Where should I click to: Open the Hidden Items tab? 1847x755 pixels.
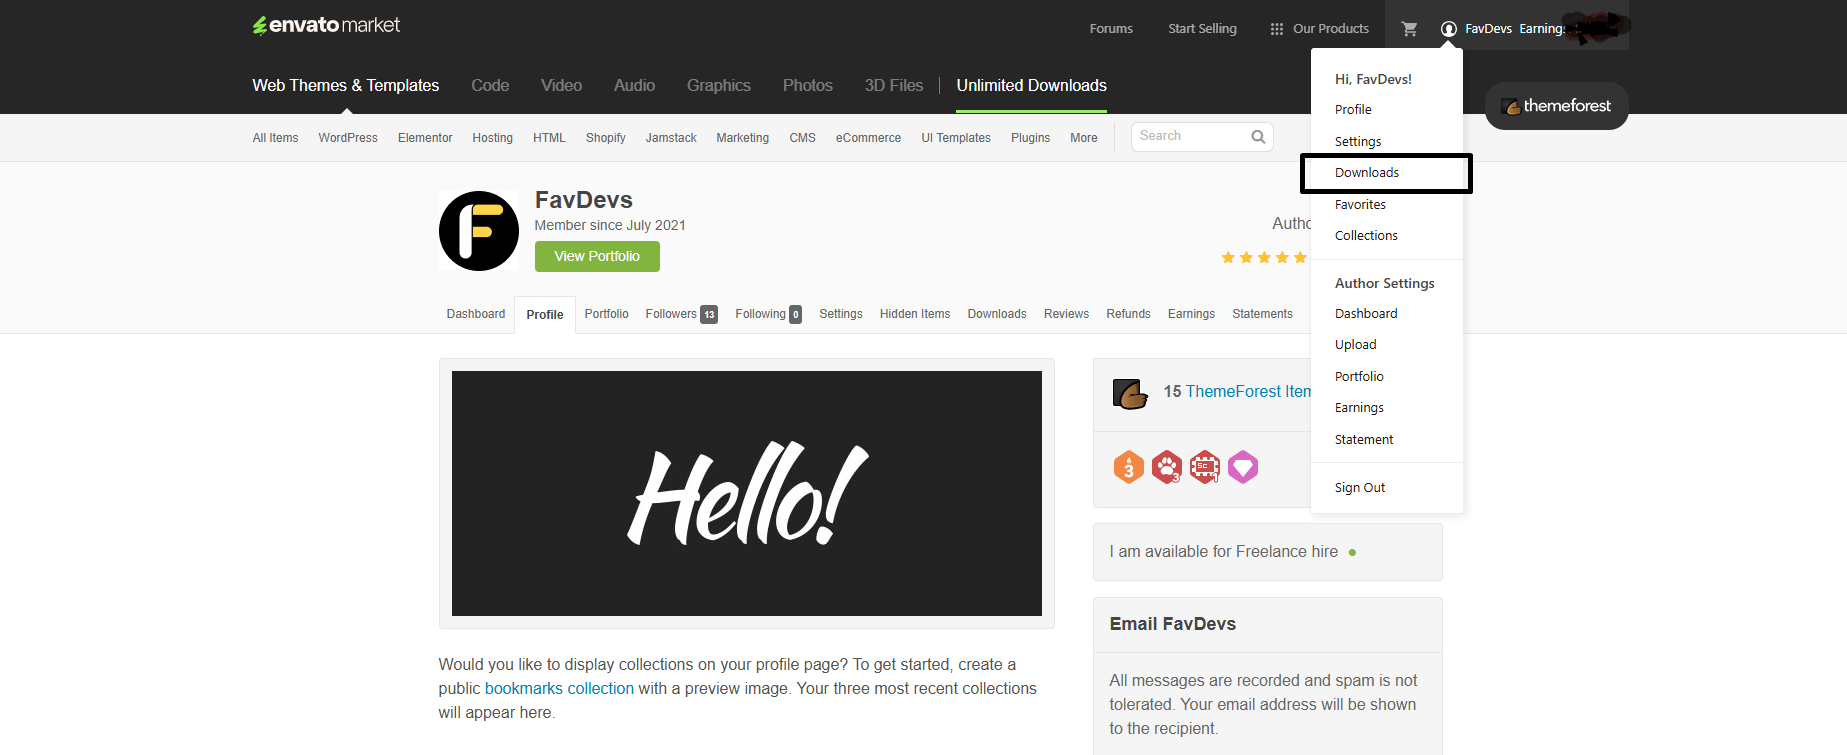click(915, 314)
